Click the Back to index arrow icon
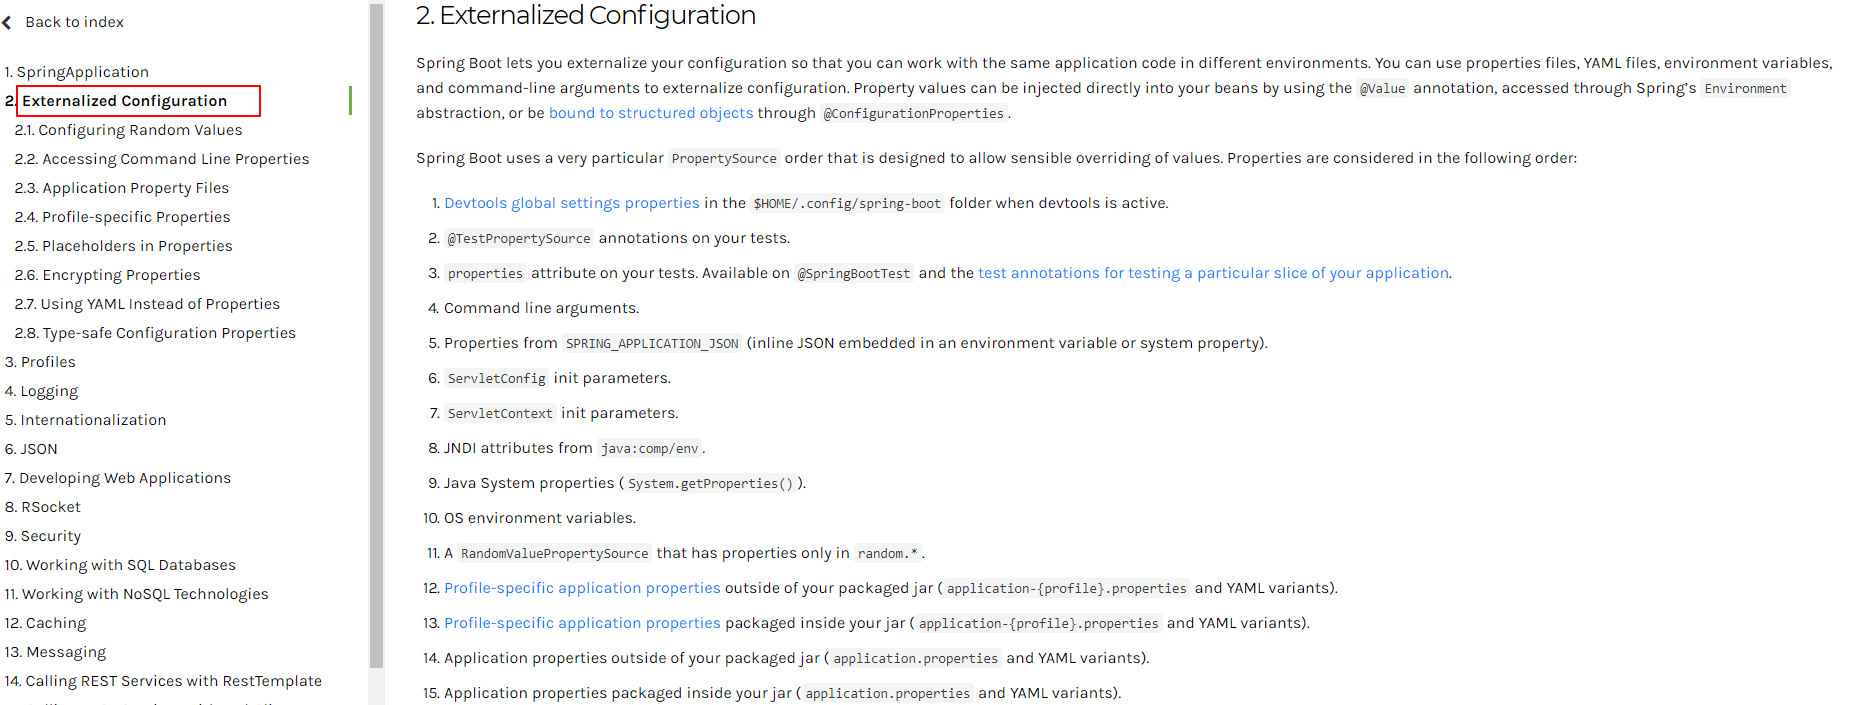The image size is (1866, 705). pyautogui.click(x=7, y=22)
